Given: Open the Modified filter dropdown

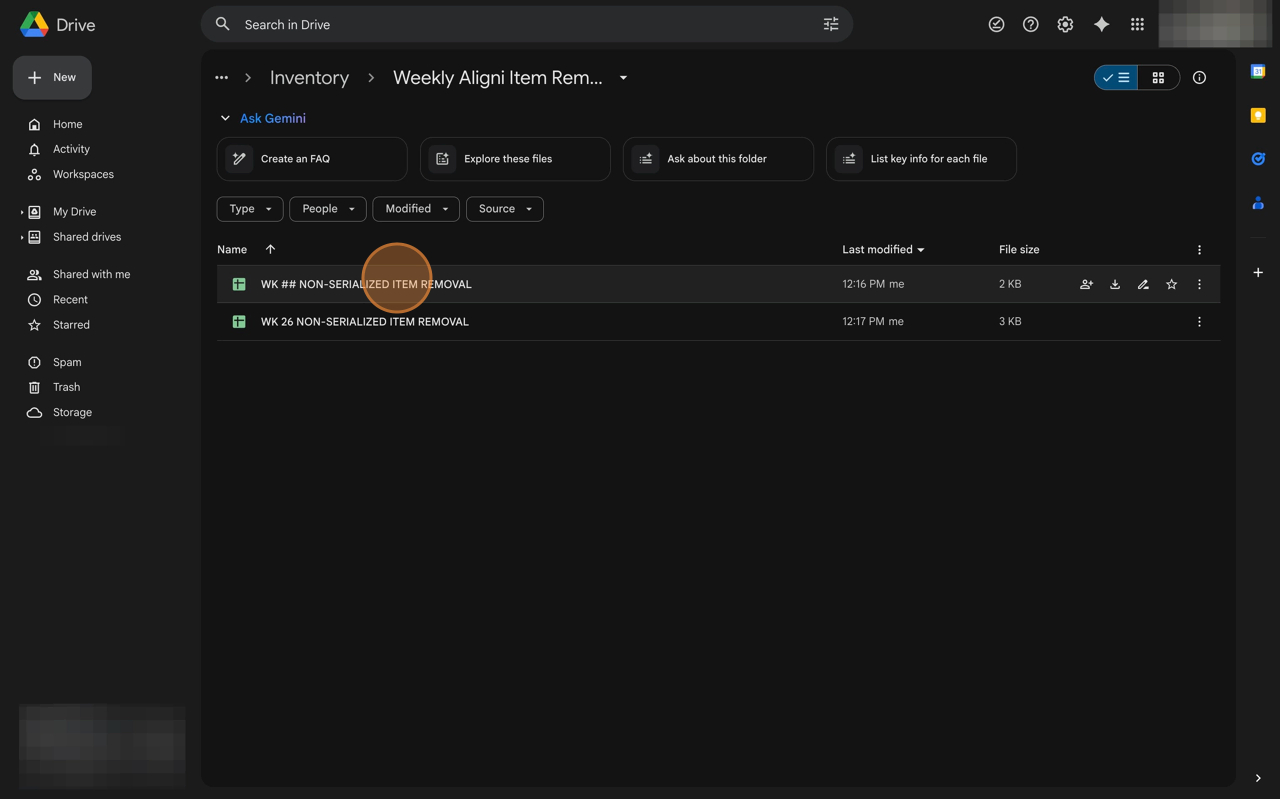Looking at the screenshot, I should click(x=416, y=209).
